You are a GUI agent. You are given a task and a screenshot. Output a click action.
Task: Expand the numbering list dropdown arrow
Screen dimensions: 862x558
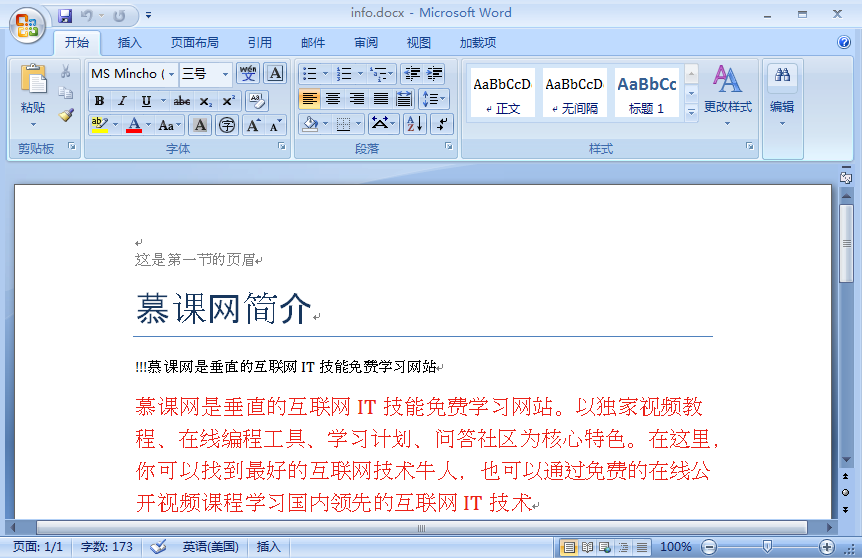[x=360, y=73]
